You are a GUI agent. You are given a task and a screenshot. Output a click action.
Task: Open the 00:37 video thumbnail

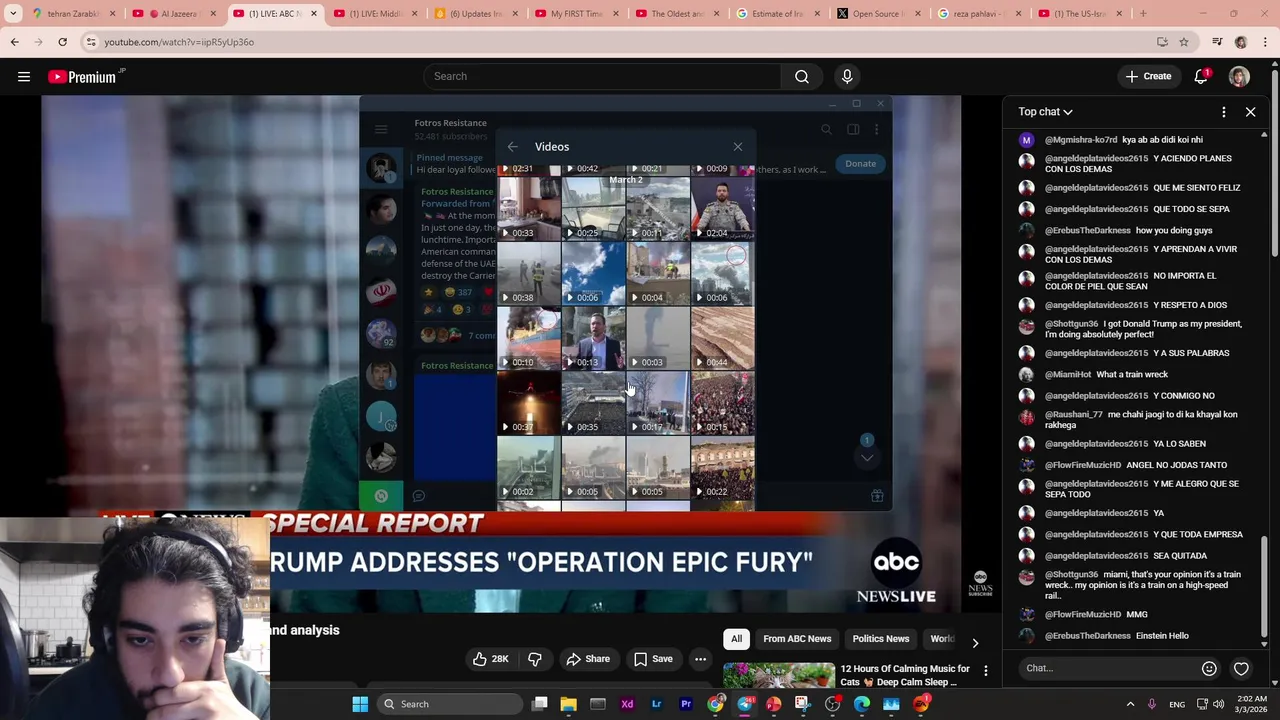[528, 403]
